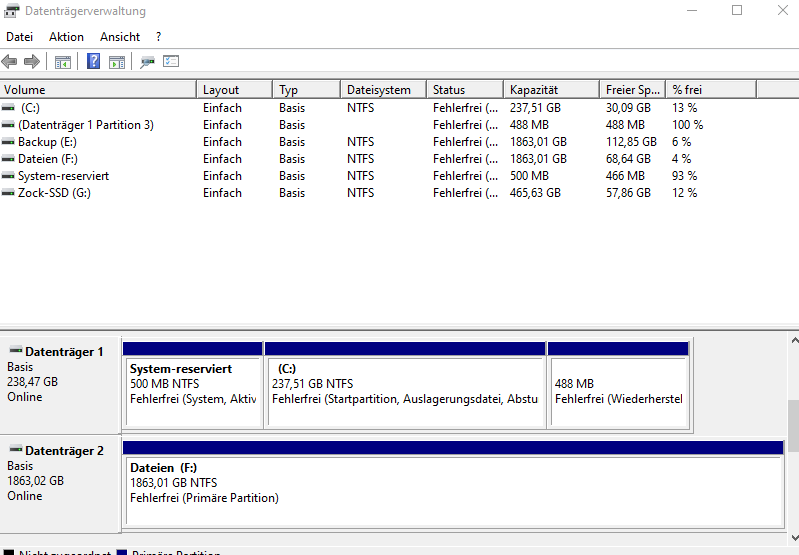Click the scroll up arrow of disk pane
Image resolution: width=799 pixels, height=555 pixels.
pos(794,340)
